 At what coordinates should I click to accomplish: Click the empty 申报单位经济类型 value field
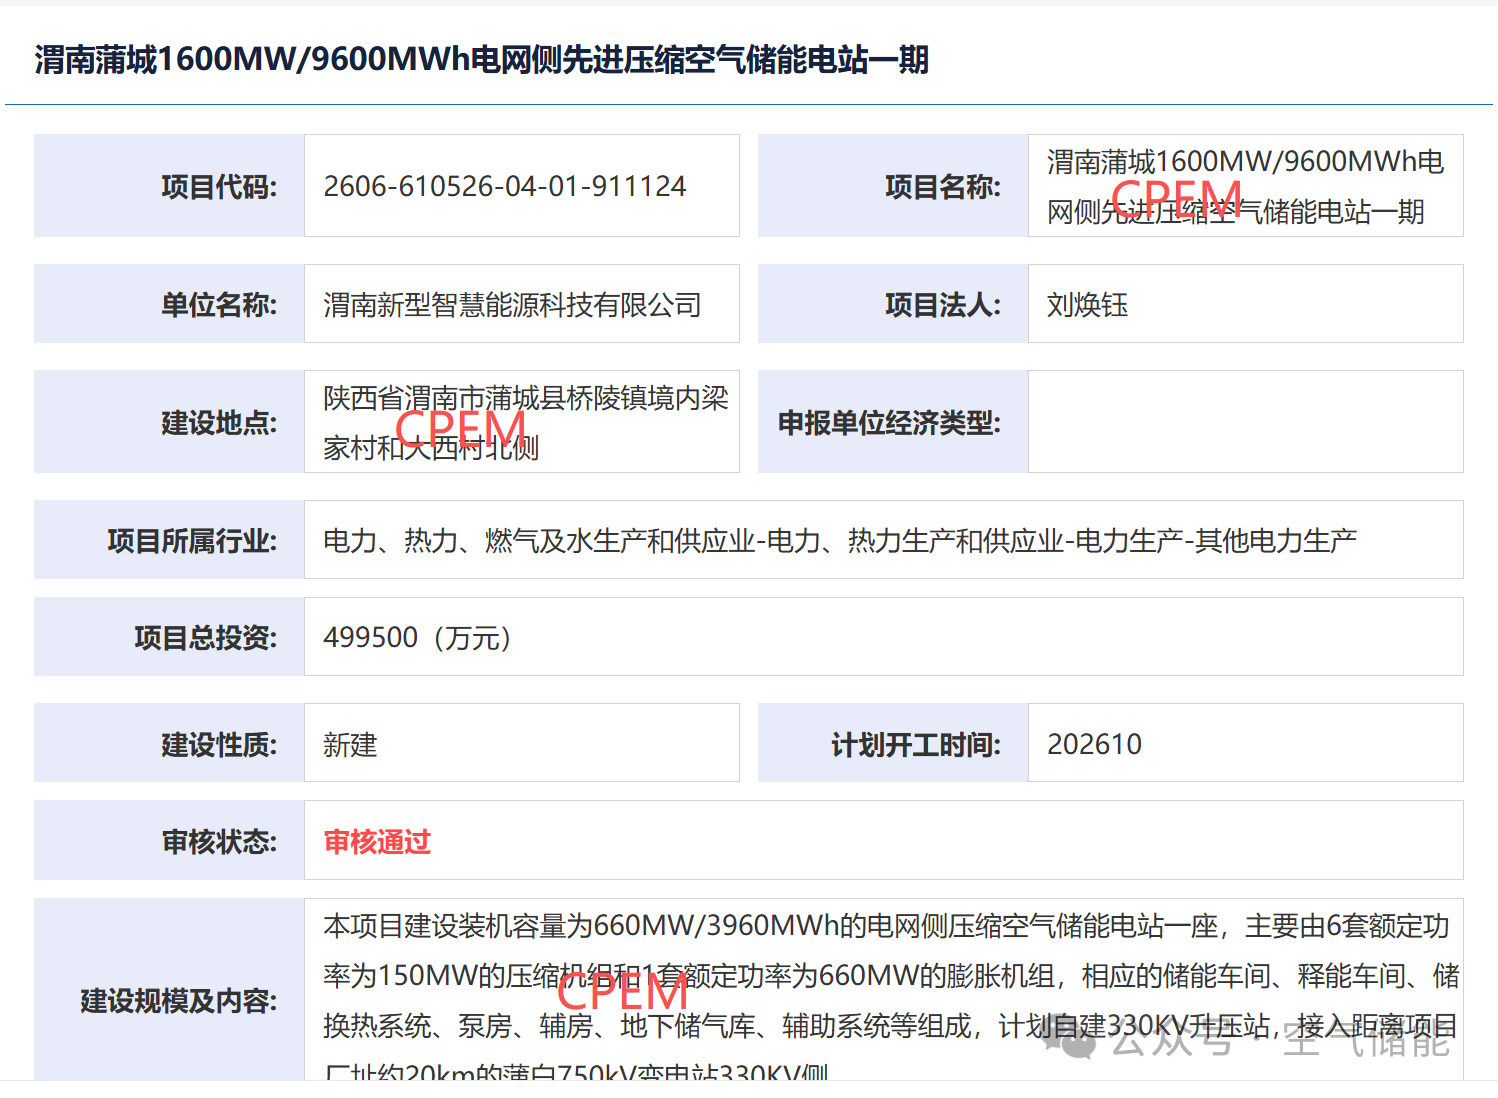[x=1245, y=421]
